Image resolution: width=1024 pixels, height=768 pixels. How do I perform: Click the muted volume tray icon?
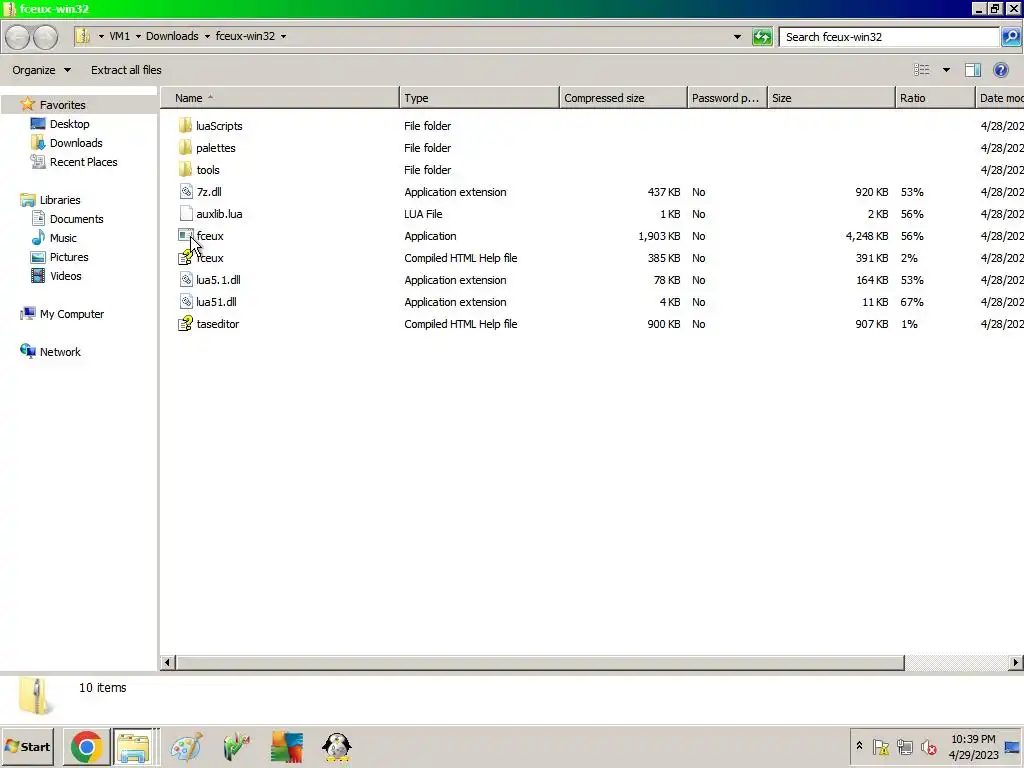(x=929, y=747)
